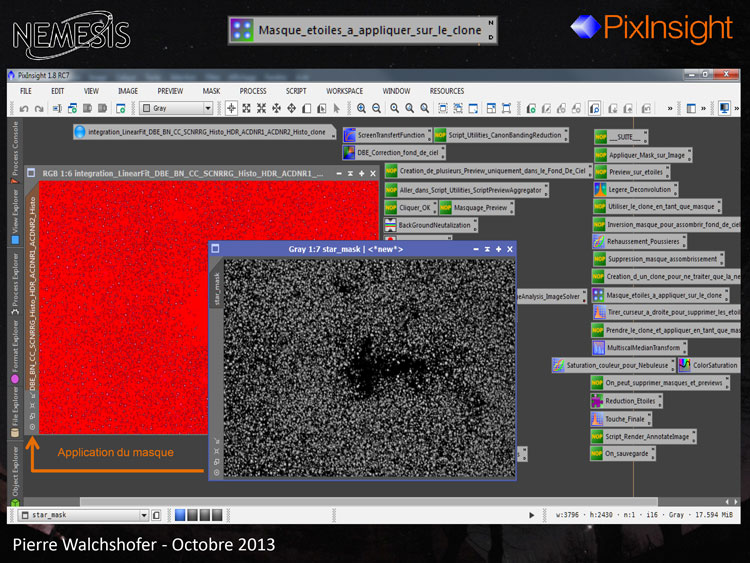
Task: Redo with the redo arrow toolbar icon
Action: tap(39, 109)
